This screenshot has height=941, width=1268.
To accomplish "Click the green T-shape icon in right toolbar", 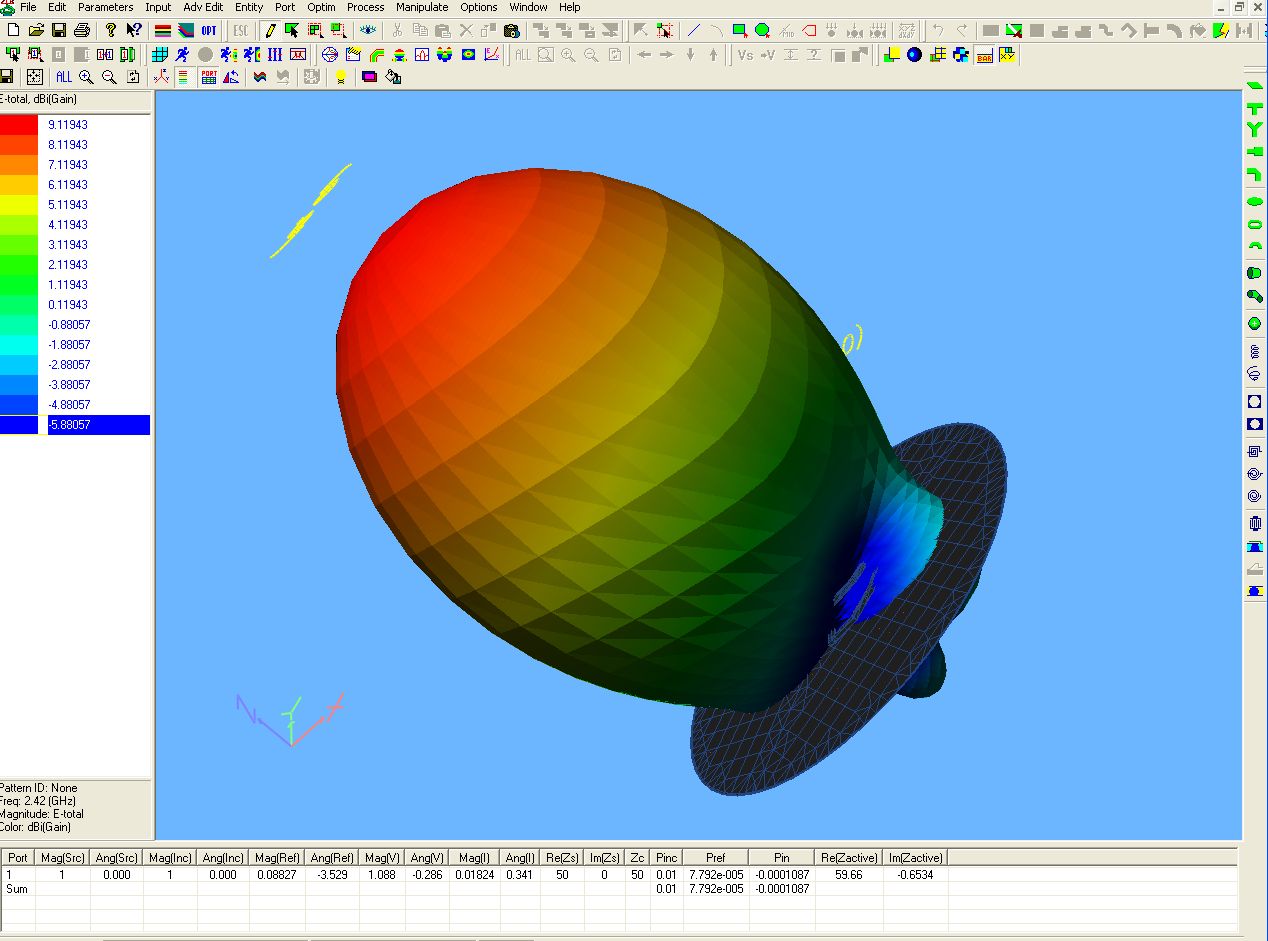I will (x=1254, y=108).
